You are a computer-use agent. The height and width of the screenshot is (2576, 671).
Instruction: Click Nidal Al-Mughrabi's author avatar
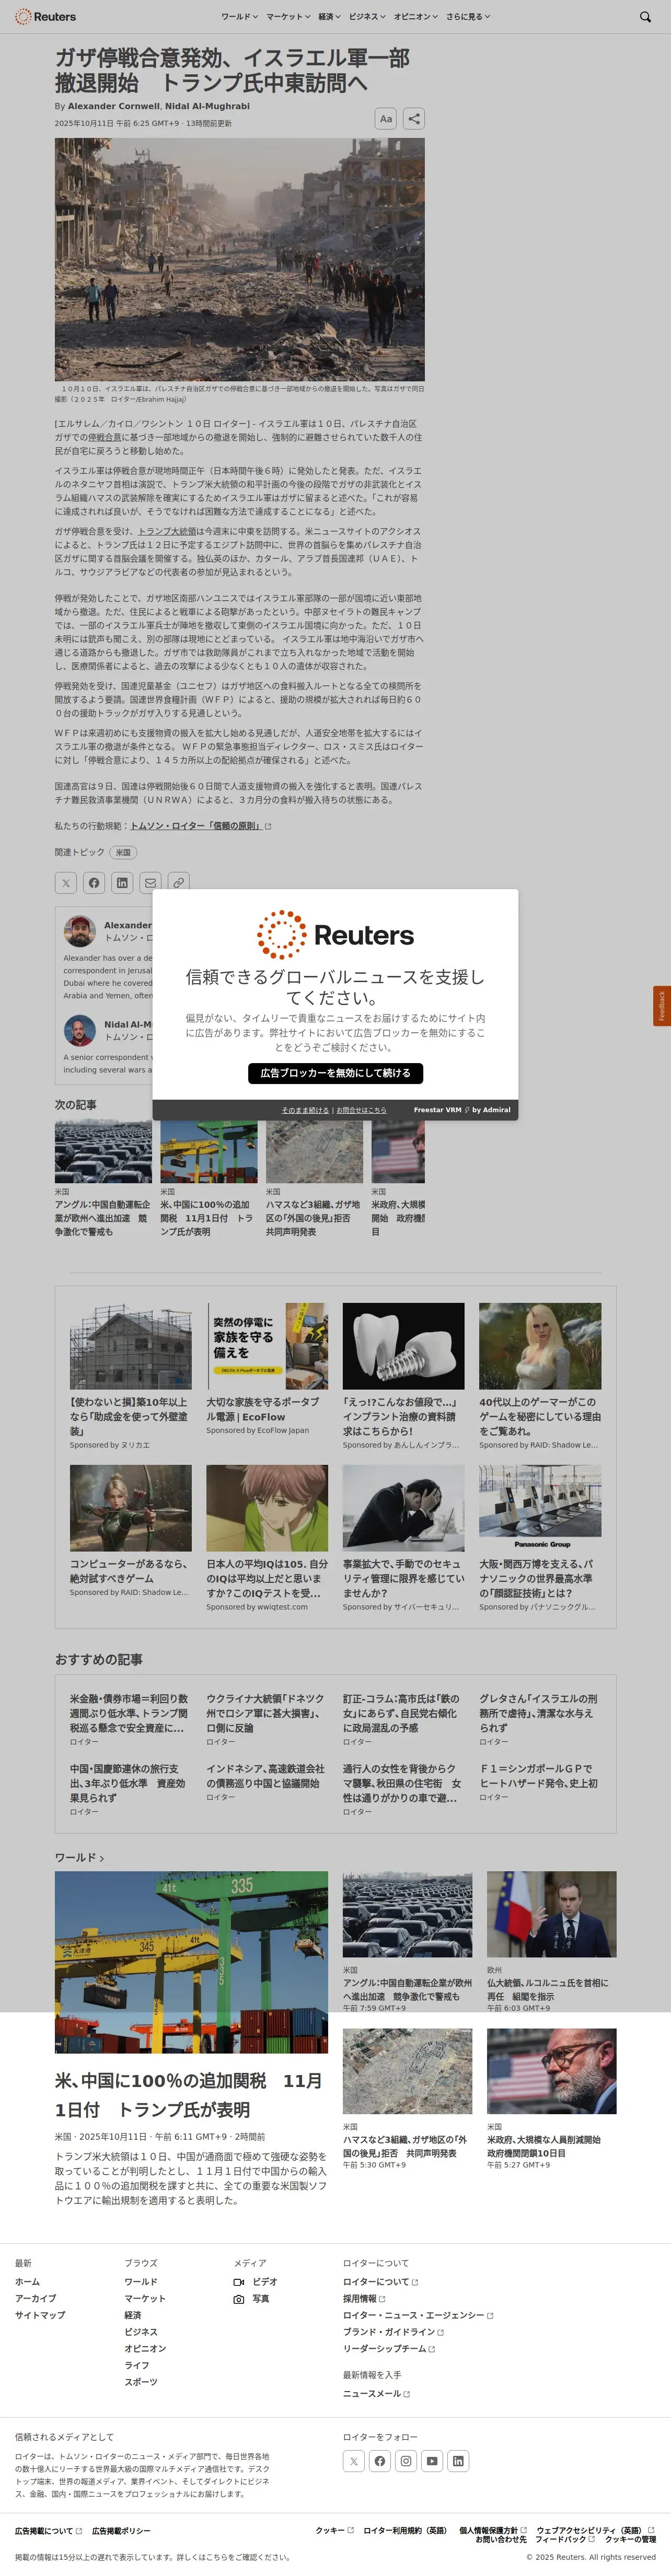pos(80,1030)
